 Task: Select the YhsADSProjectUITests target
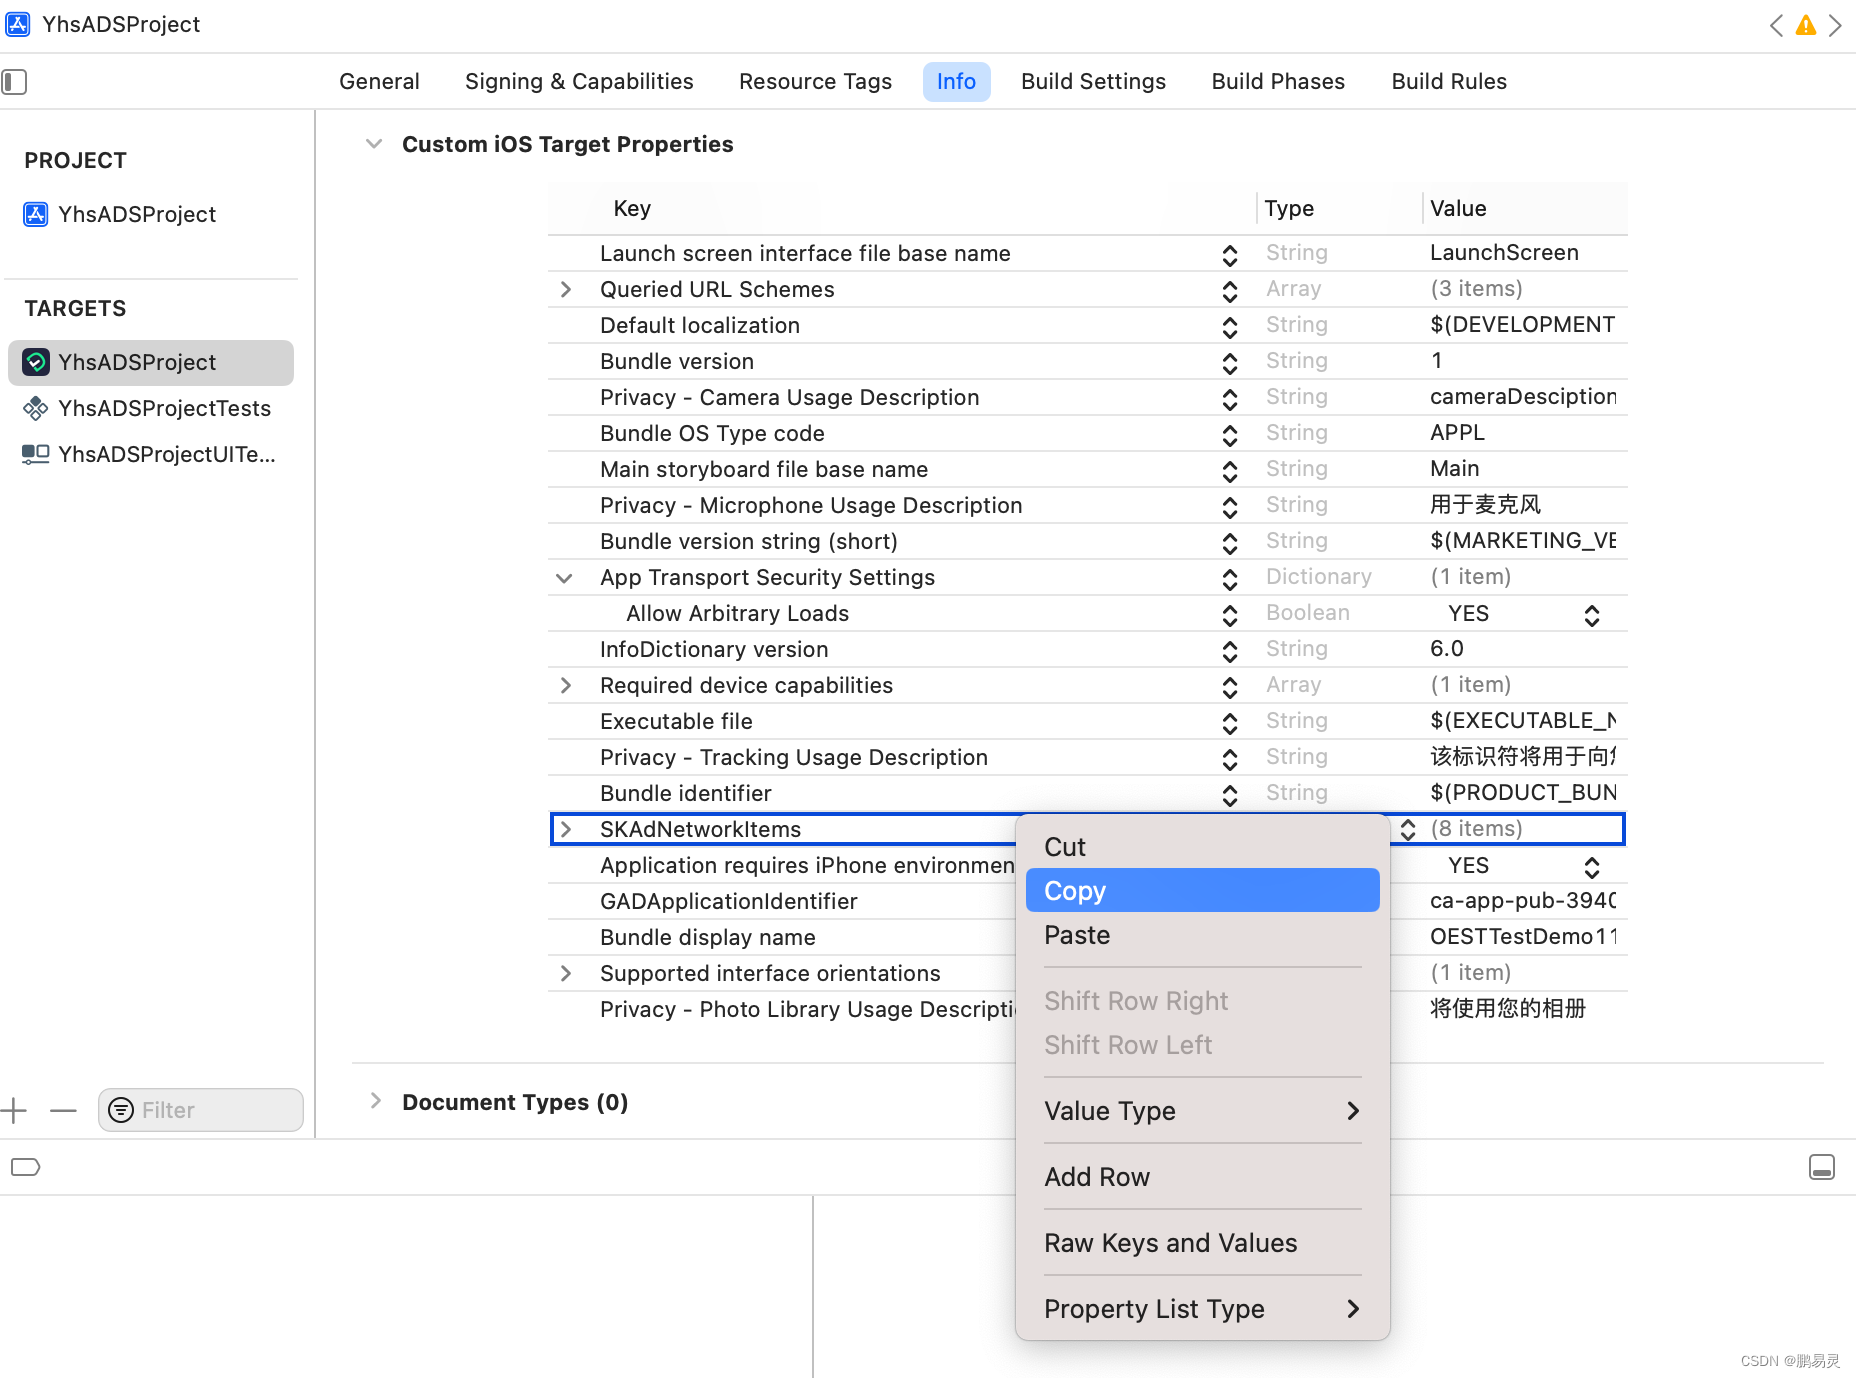point(149,454)
